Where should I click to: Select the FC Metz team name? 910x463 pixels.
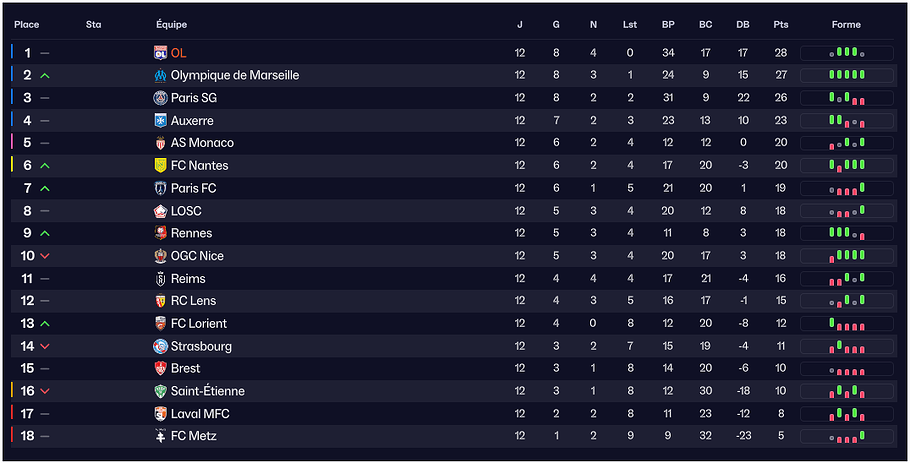(193, 436)
